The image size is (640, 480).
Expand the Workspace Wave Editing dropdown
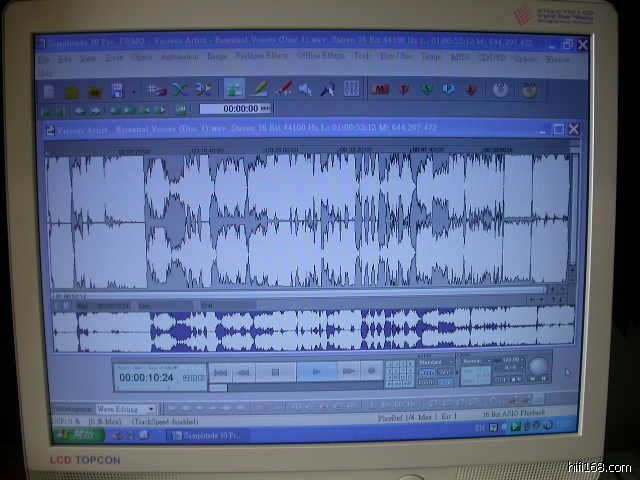(151, 409)
